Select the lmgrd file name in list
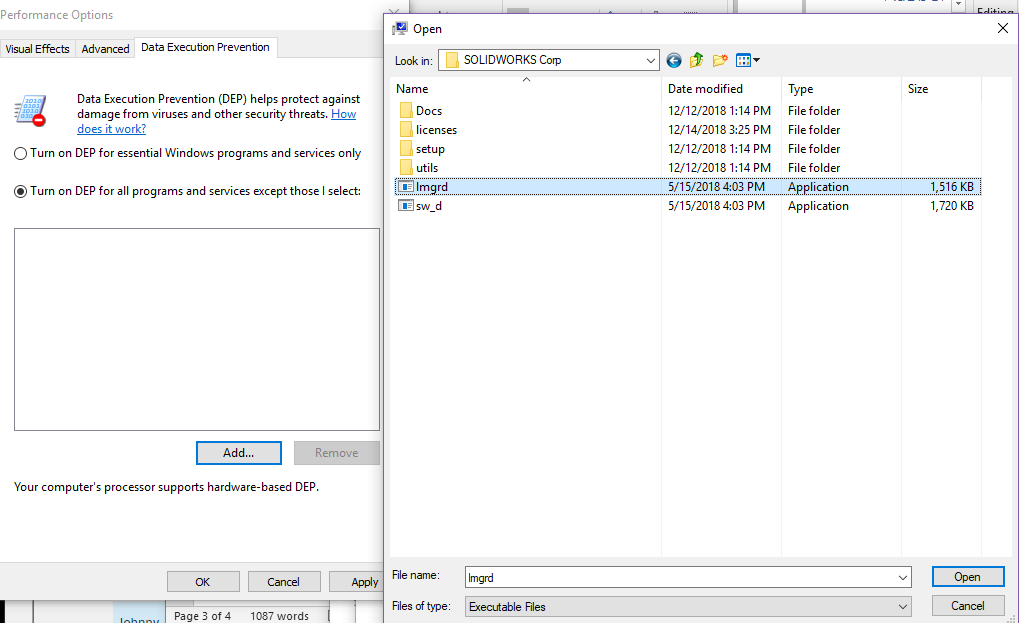 point(432,187)
